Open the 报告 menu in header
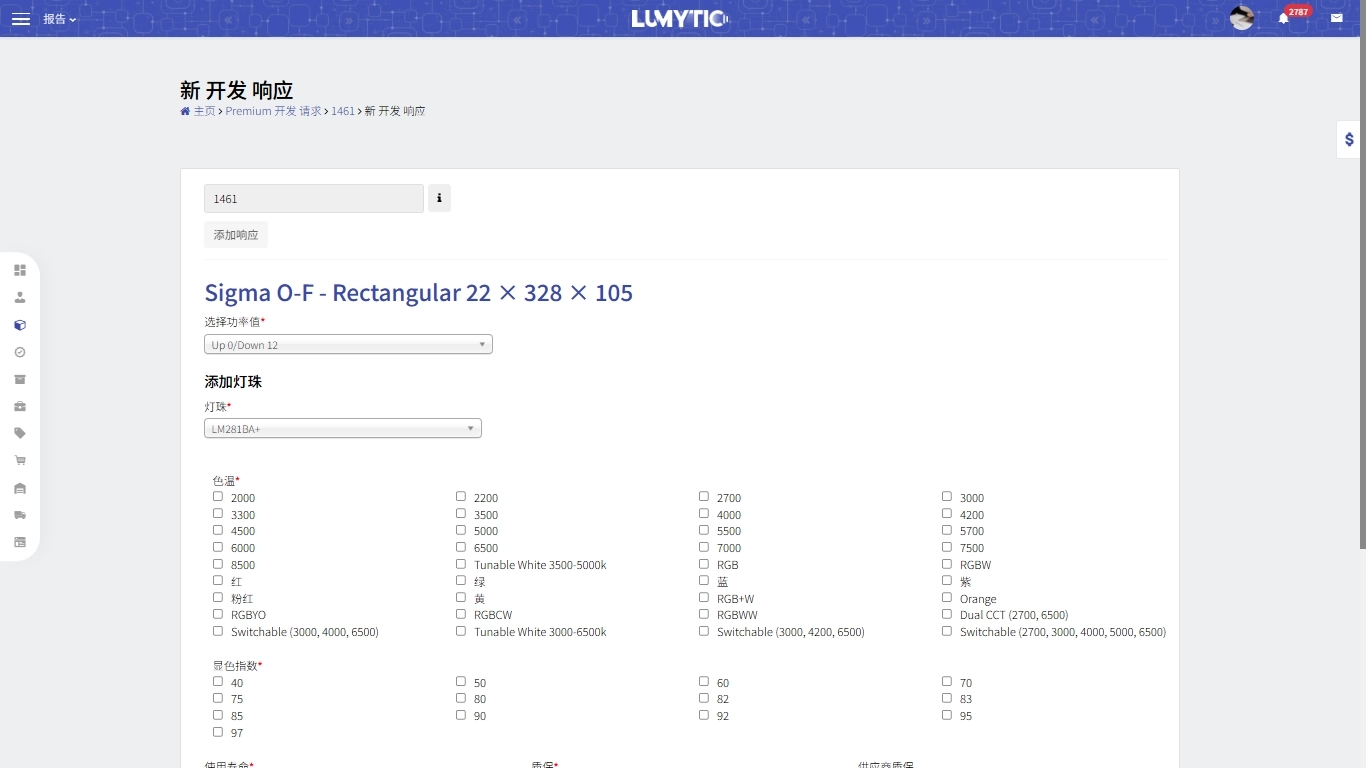The height and width of the screenshot is (768, 1366). [x=59, y=19]
